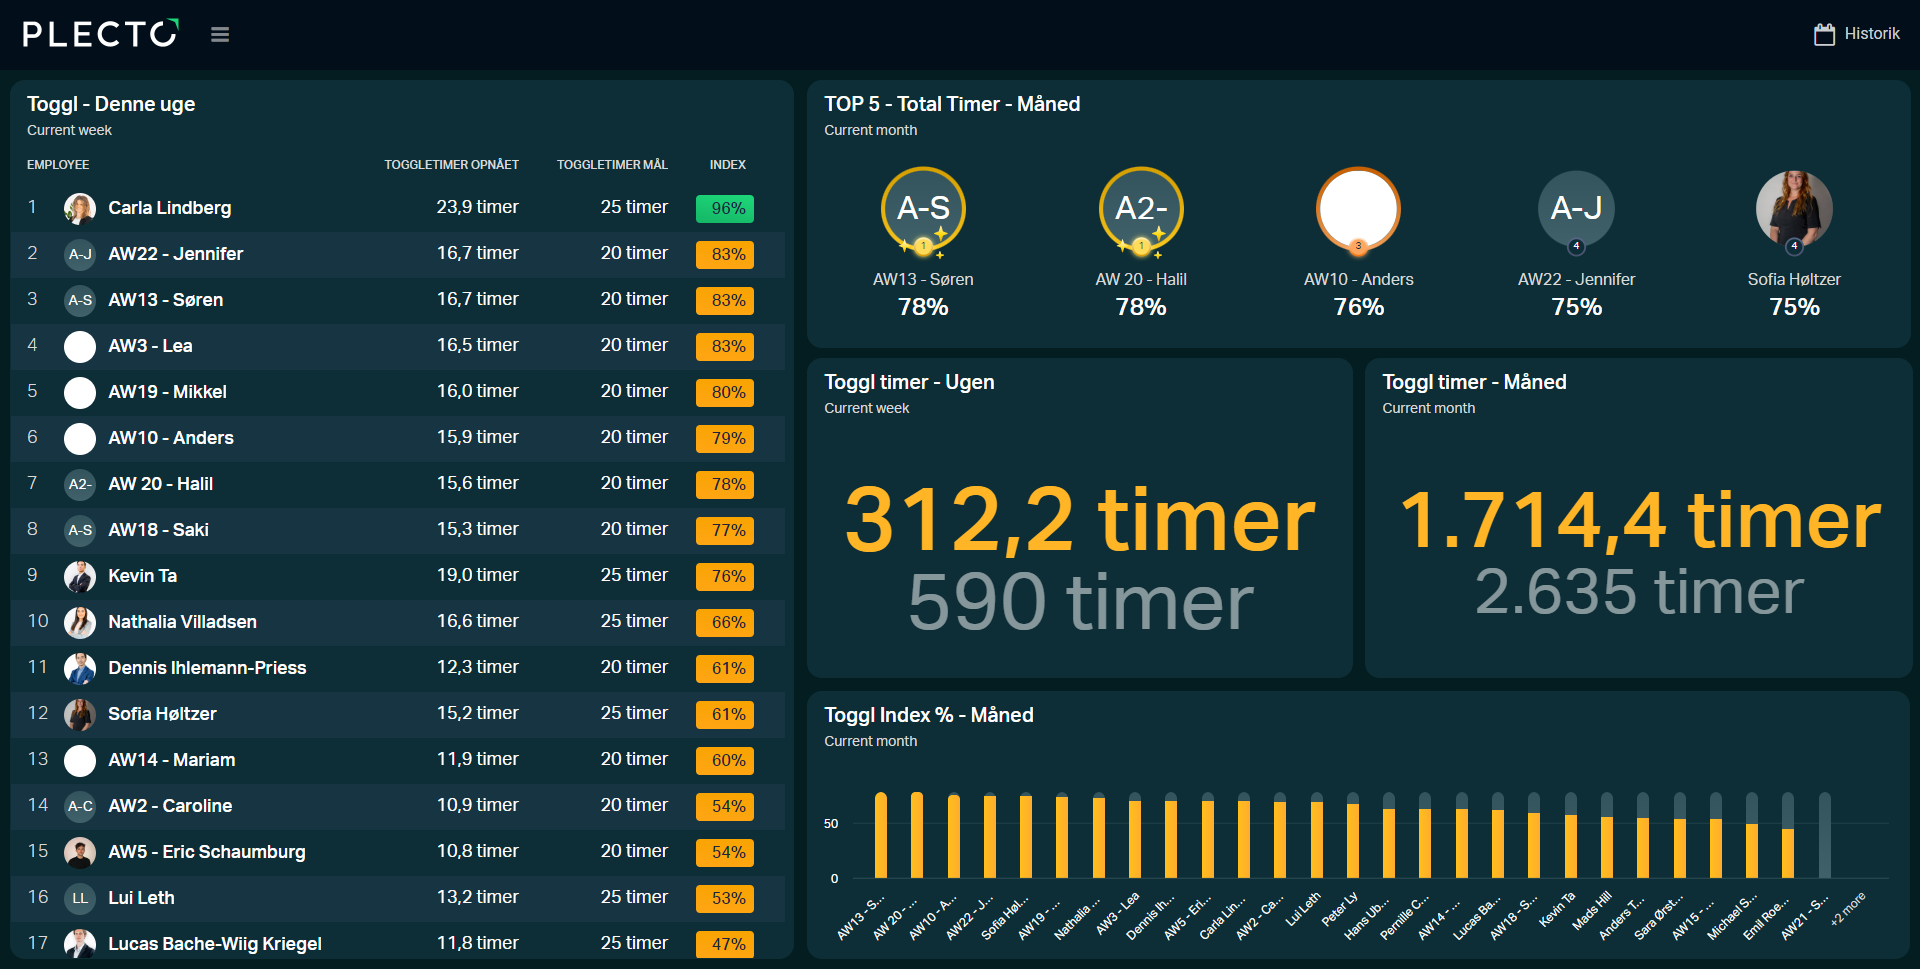Click the Plecto logo
1920x969 pixels.
[x=100, y=34]
